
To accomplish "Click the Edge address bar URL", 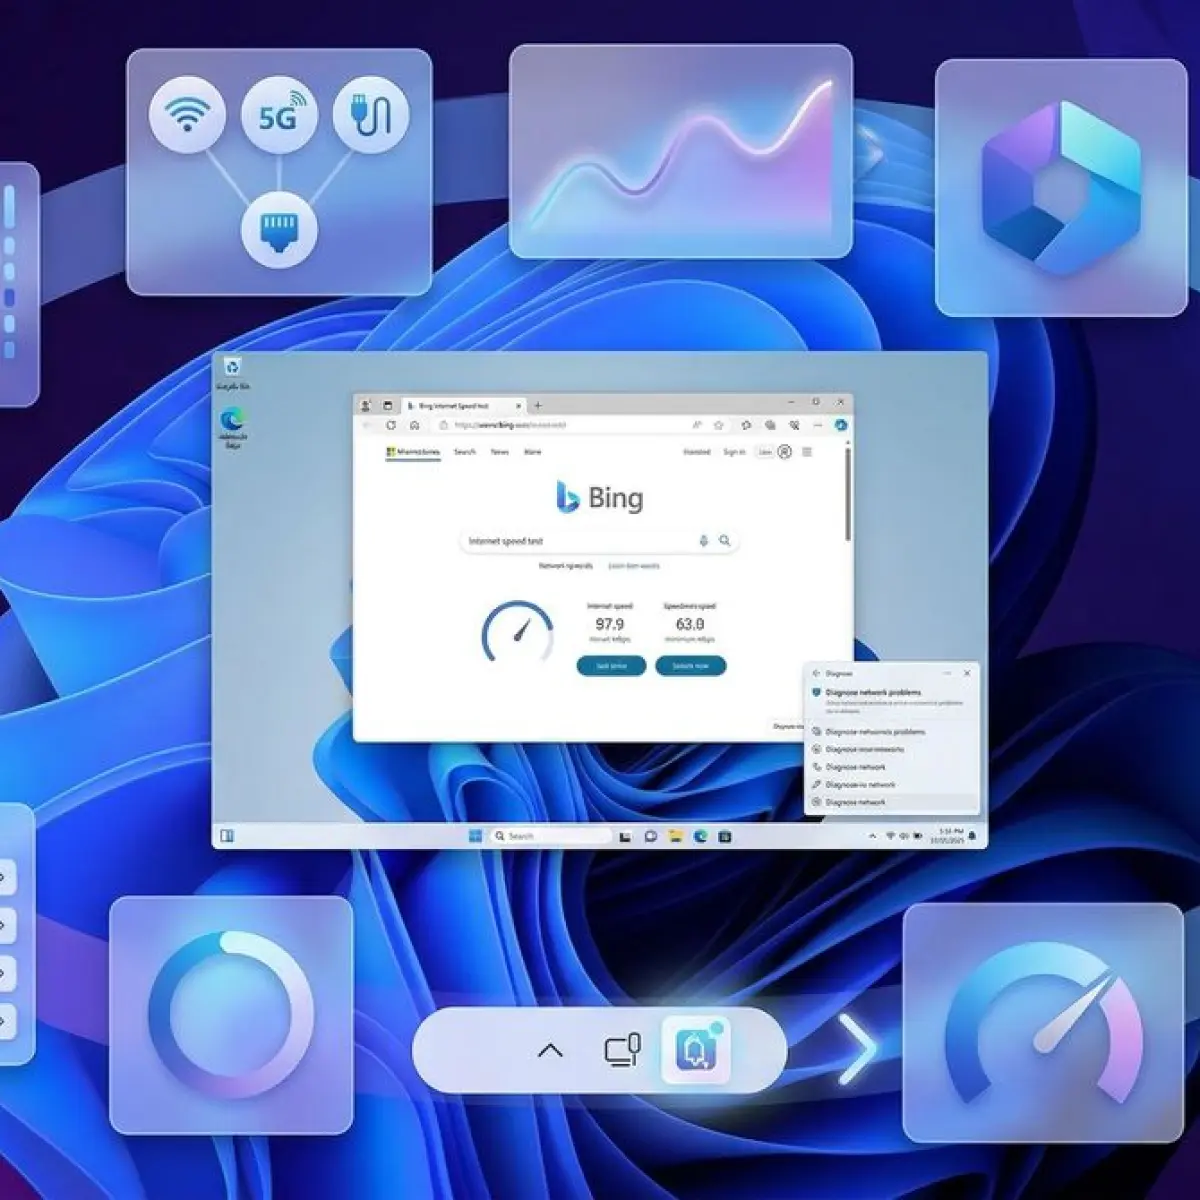I will tap(509, 425).
